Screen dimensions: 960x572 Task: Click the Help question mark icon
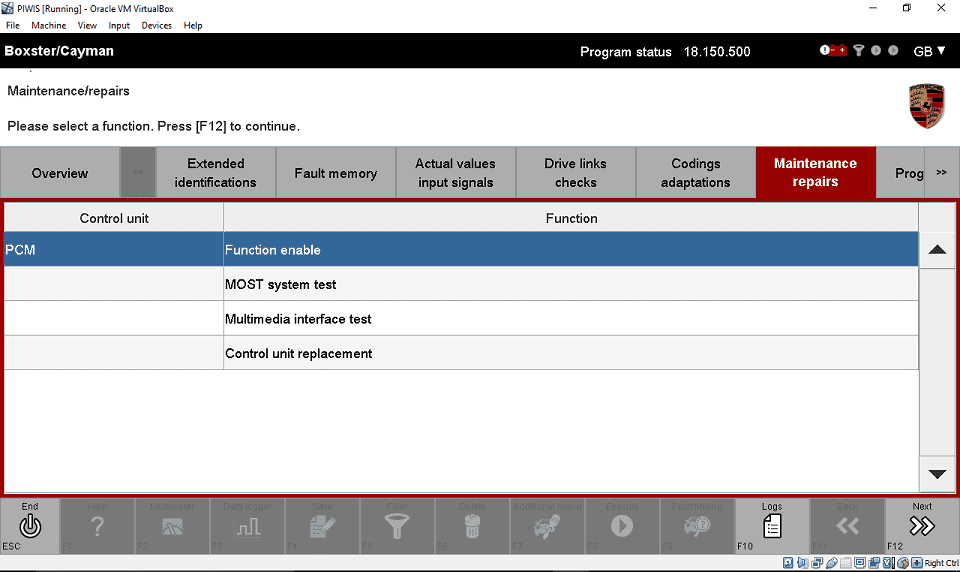(x=97, y=526)
